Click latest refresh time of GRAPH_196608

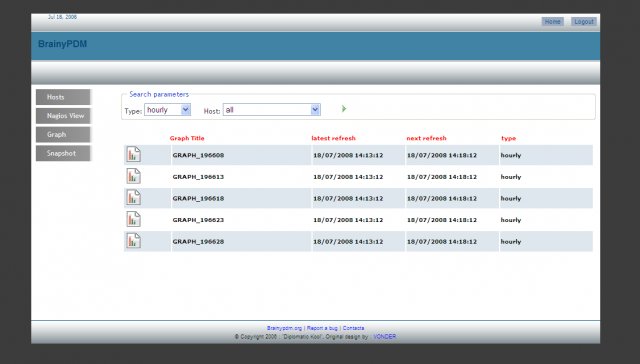[348, 155]
